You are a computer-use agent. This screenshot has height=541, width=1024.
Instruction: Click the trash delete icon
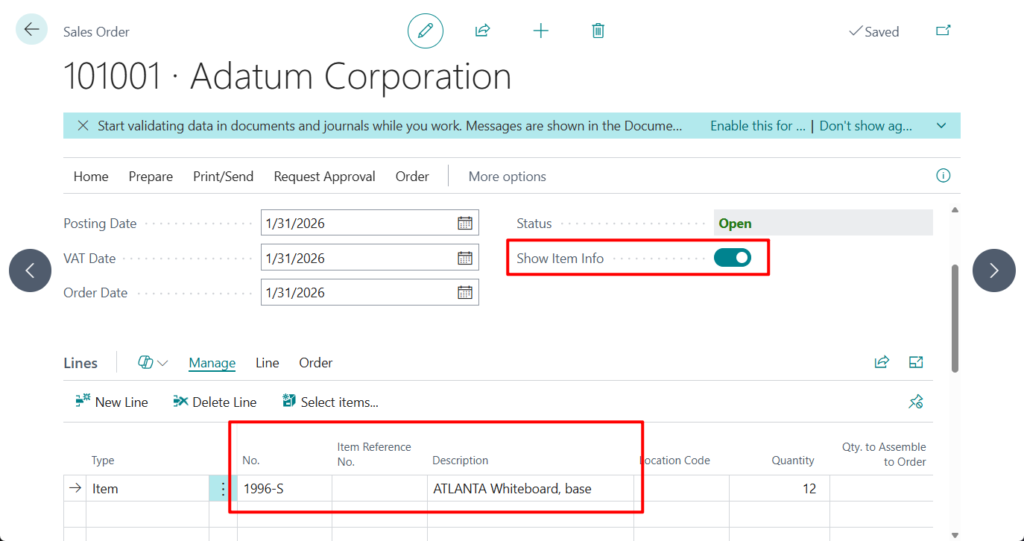point(598,31)
